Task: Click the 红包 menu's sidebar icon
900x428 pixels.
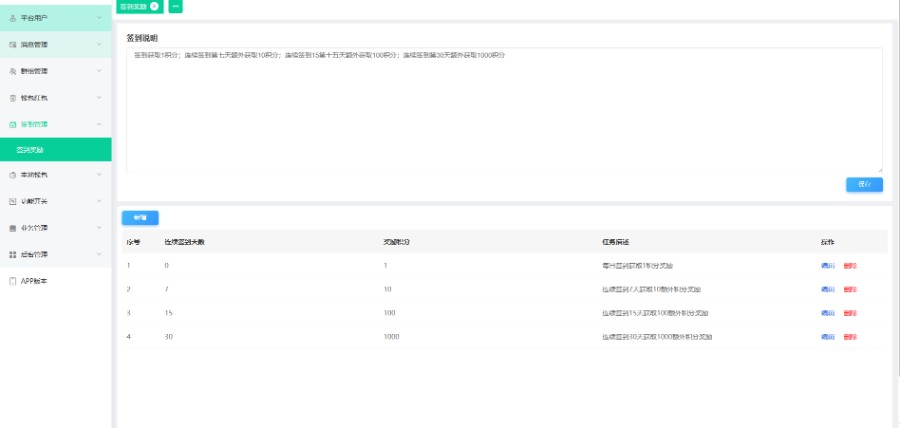Action: 13,98
